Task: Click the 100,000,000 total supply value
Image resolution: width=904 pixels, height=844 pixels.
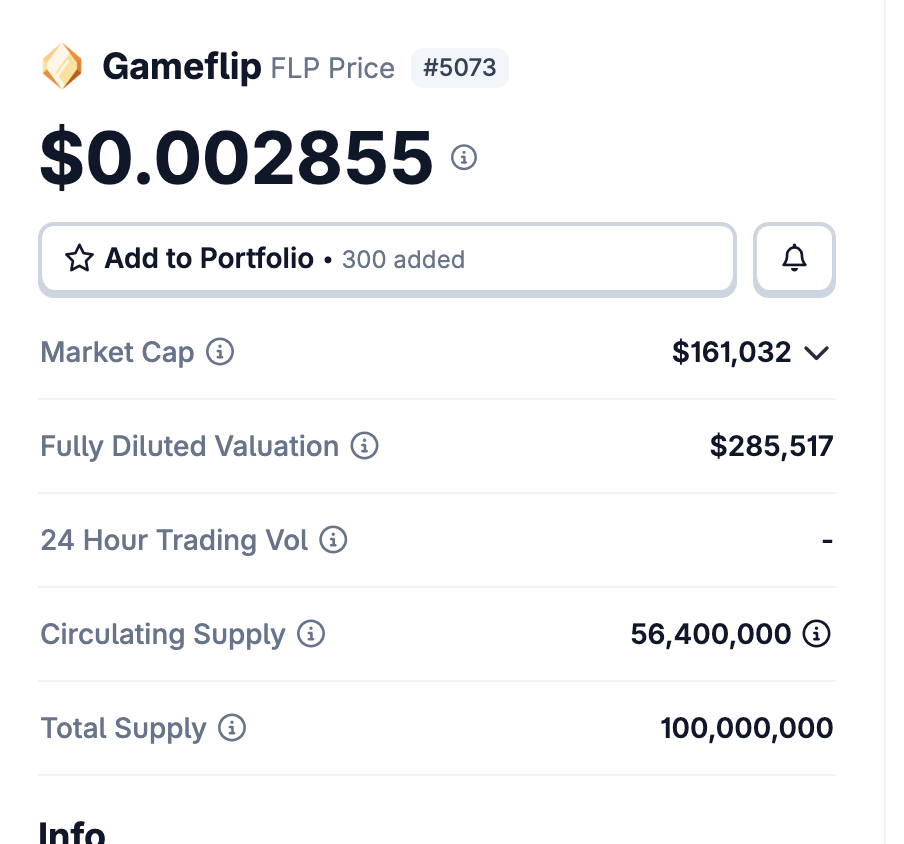Action: pos(746,728)
